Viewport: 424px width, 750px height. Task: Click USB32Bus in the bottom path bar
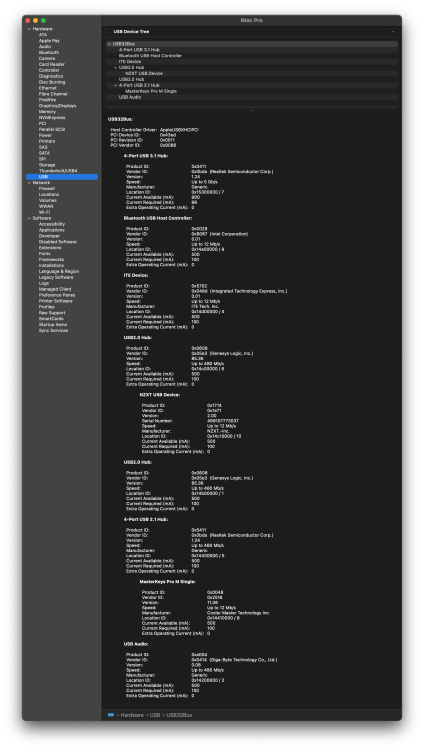[x=179, y=715]
